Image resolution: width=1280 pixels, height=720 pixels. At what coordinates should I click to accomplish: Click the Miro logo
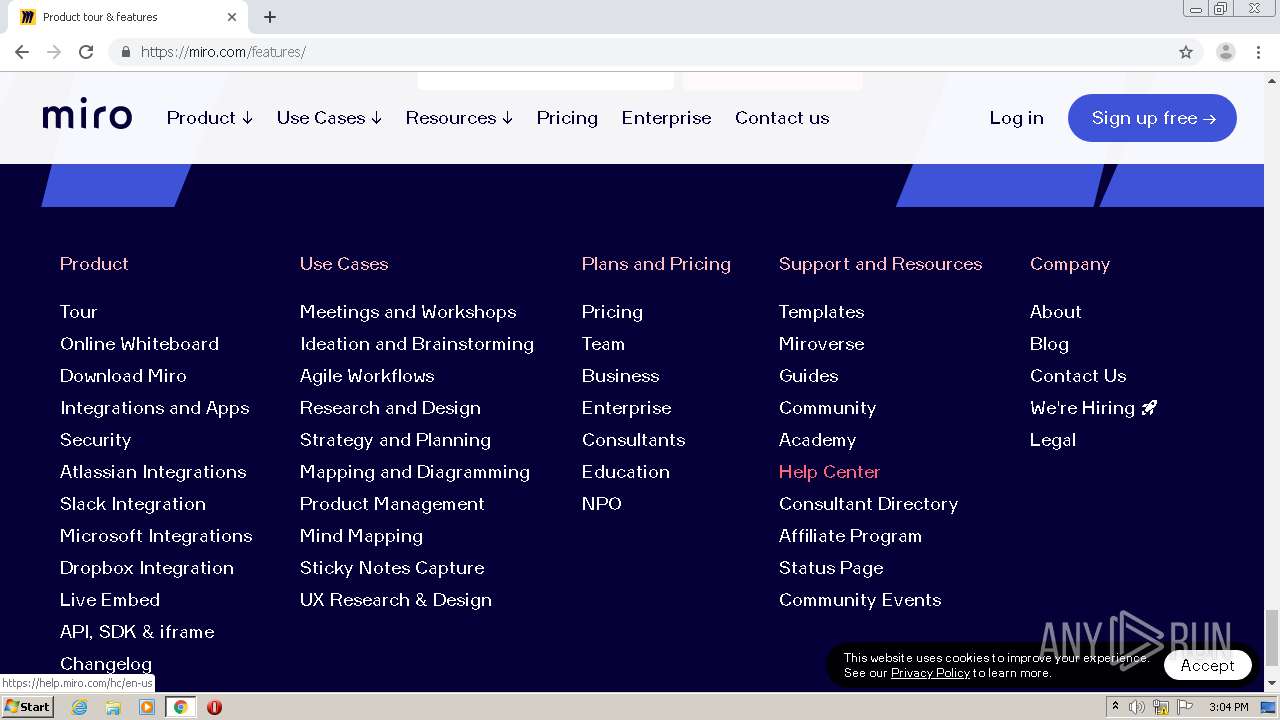point(87,116)
